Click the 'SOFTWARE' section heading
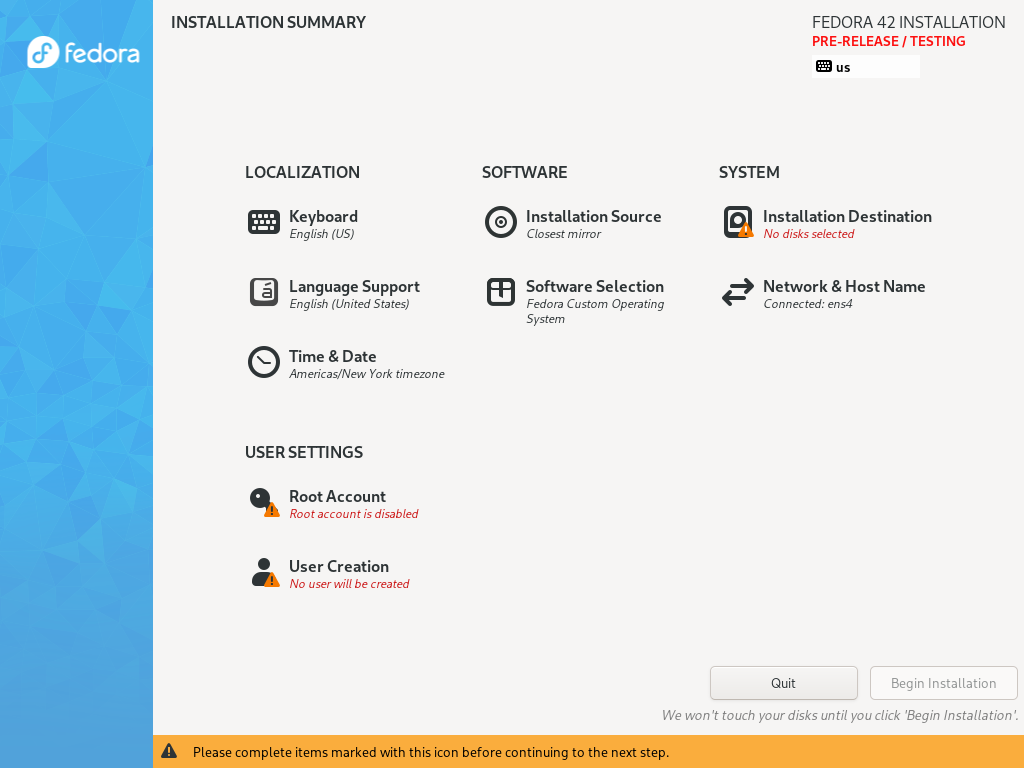The image size is (1024, 768). tap(524, 172)
